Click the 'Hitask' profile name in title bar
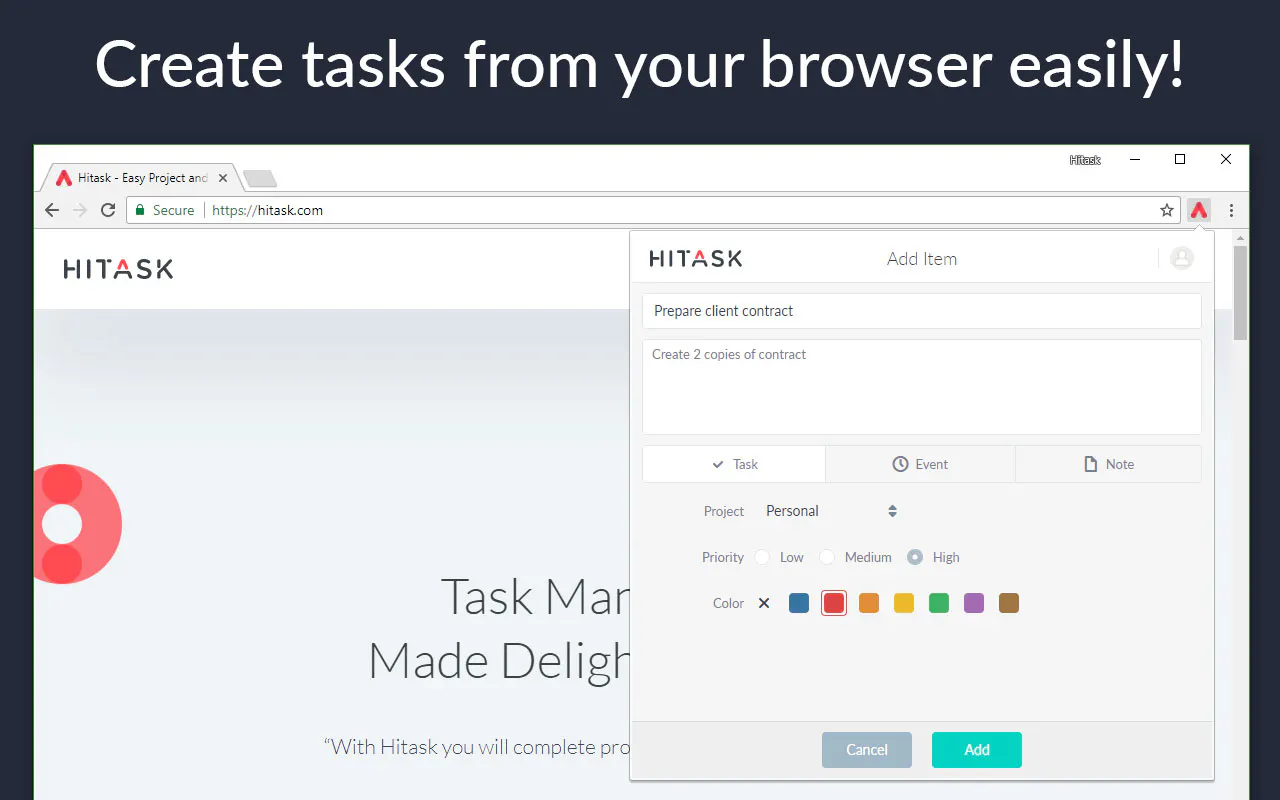This screenshot has height=800, width=1280. click(x=1085, y=160)
